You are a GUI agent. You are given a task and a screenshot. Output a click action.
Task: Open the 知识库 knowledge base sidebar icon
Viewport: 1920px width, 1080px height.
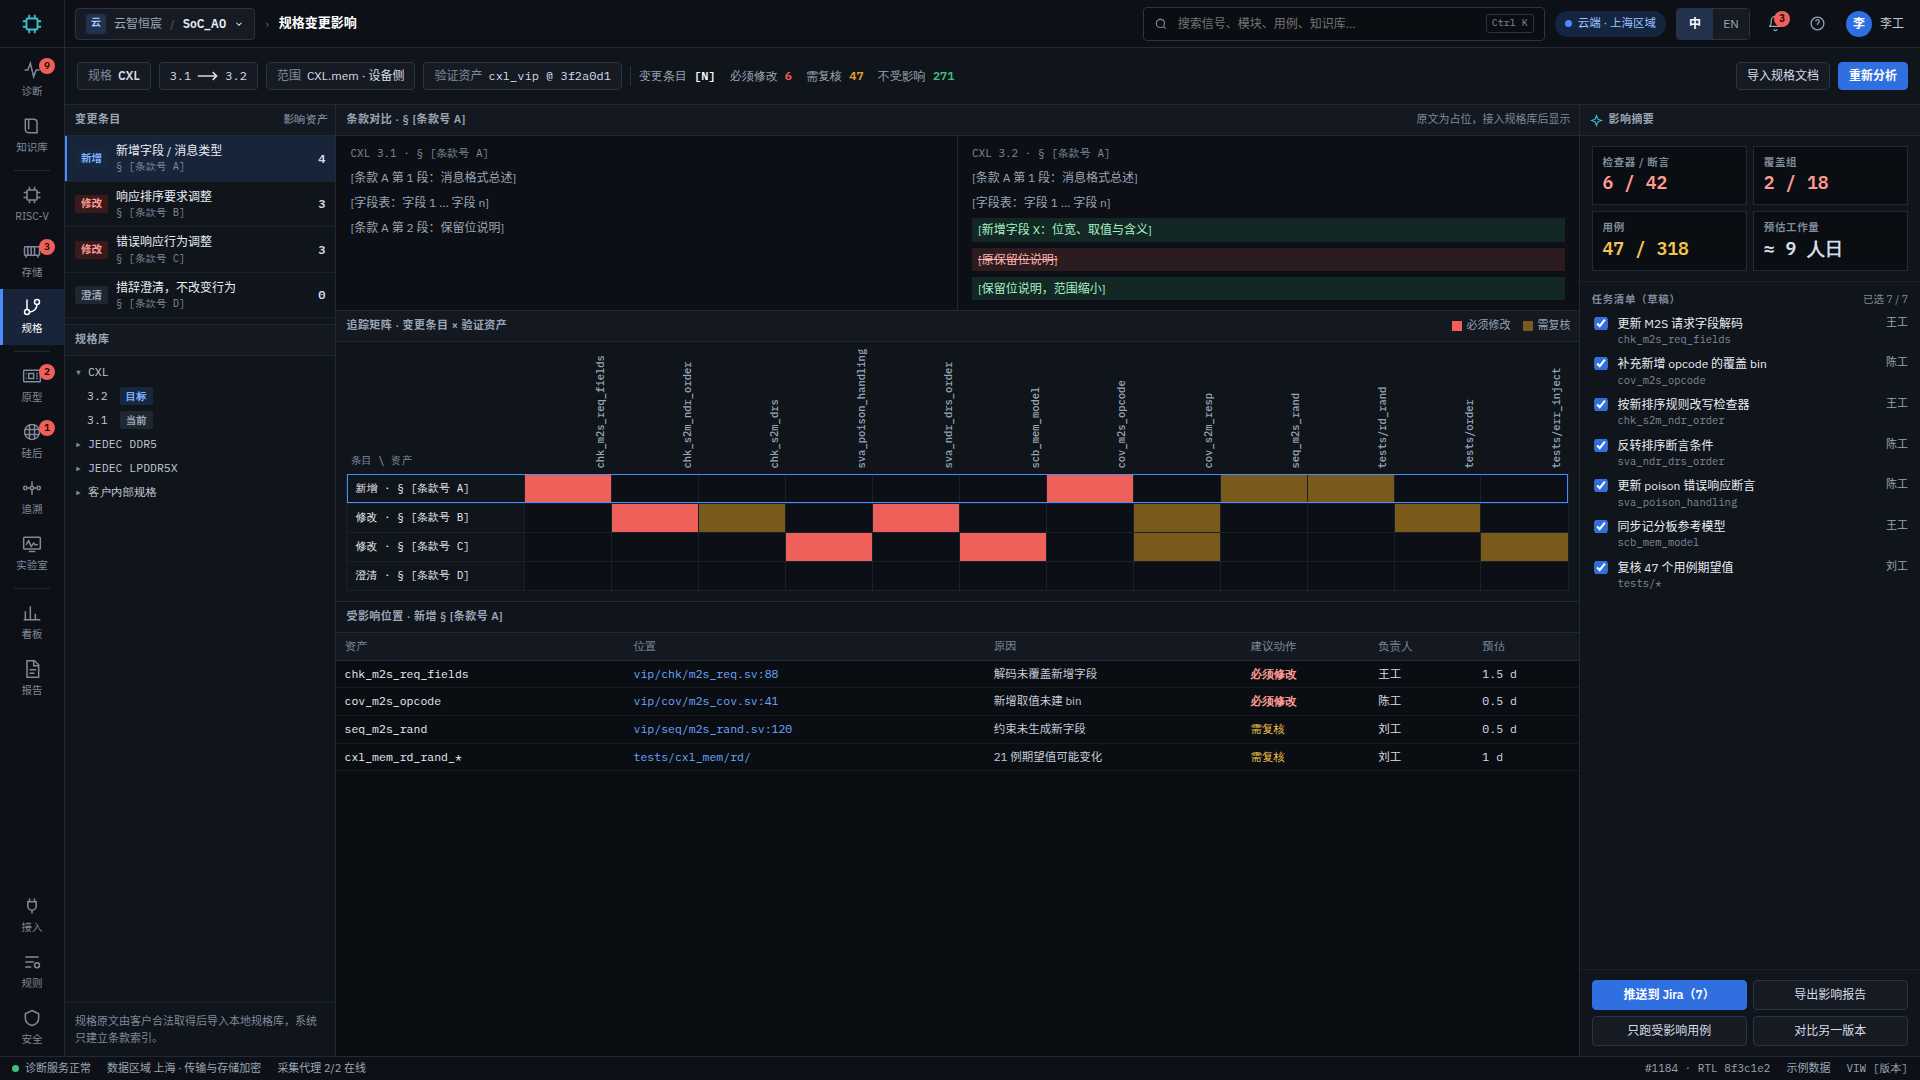pyautogui.click(x=32, y=134)
